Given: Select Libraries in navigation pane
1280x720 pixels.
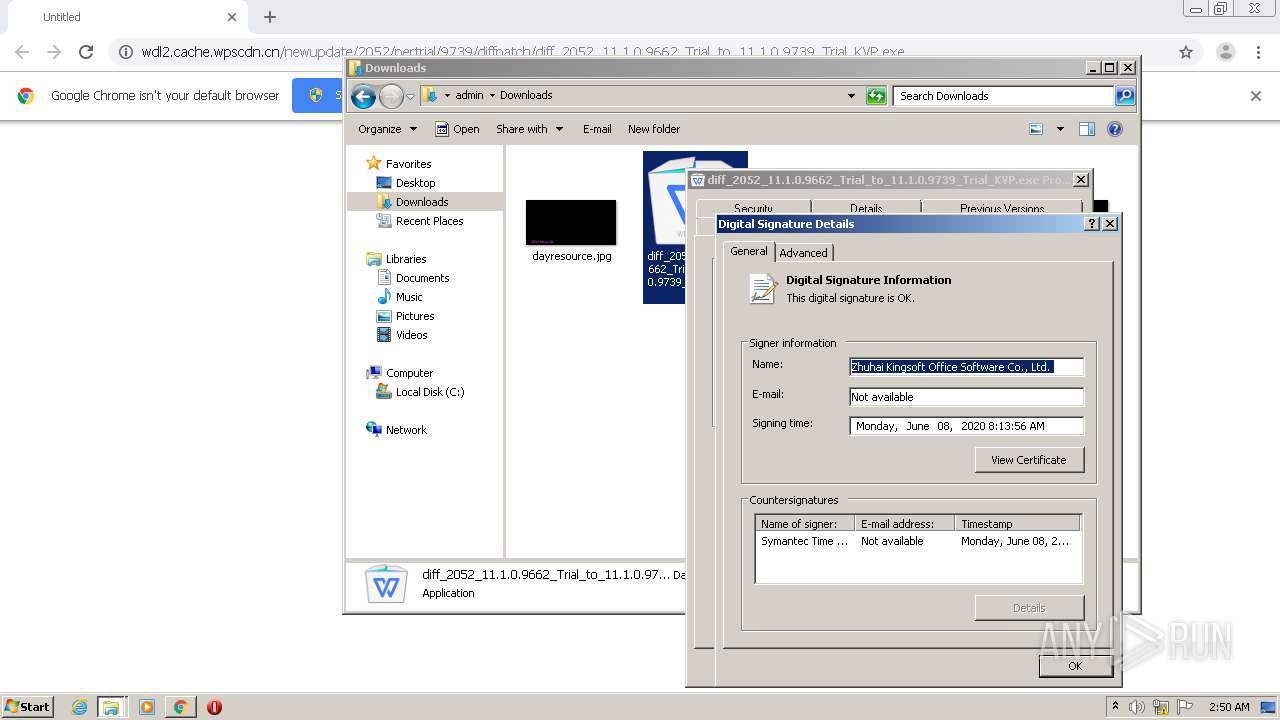Looking at the screenshot, I should tap(406, 259).
